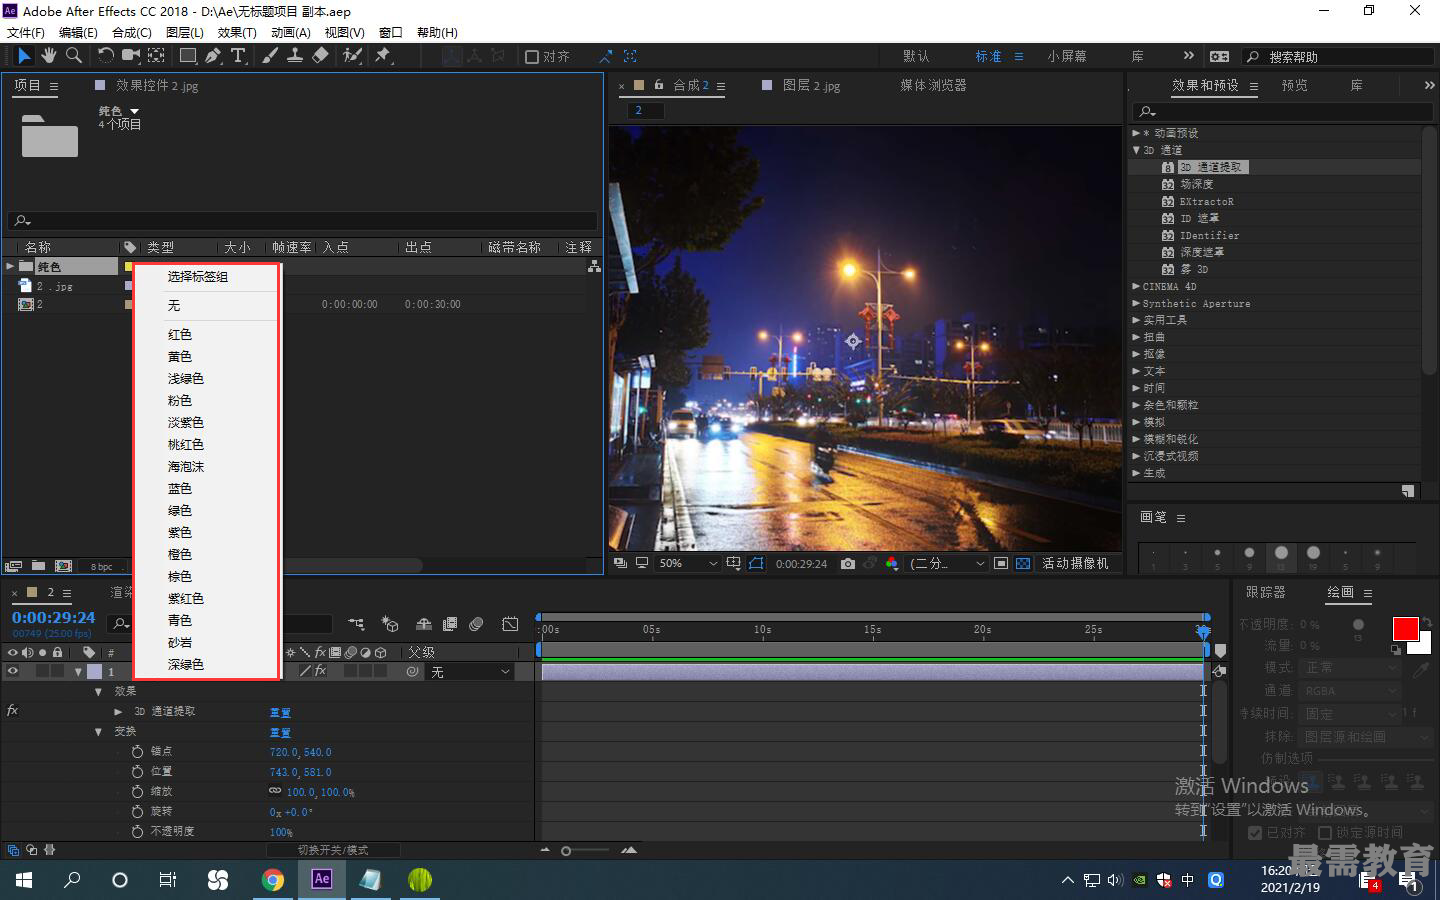Select the Type text tool
Viewport: 1440px width, 900px height.
click(238, 56)
